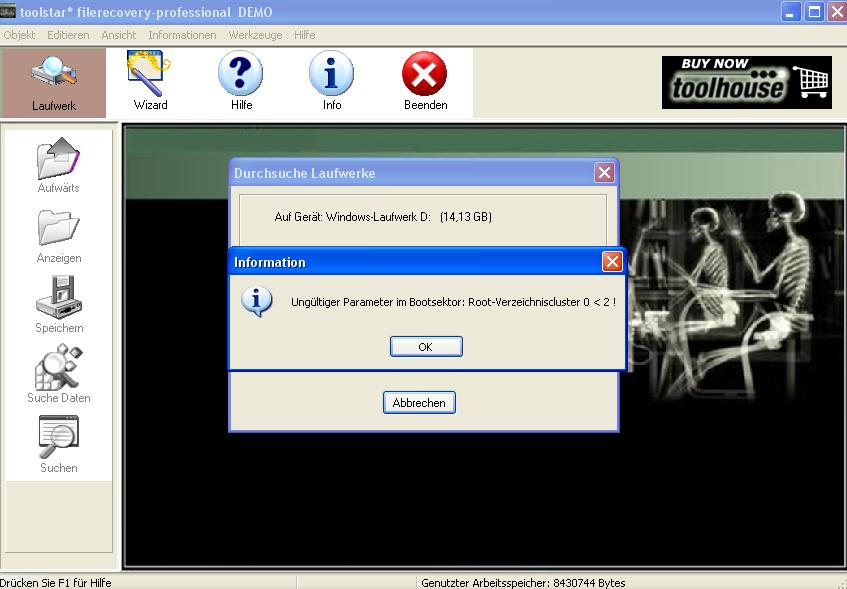Confirm the Information dialog with OK
Screen dimensions: 847x589
(x=426, y=347)
